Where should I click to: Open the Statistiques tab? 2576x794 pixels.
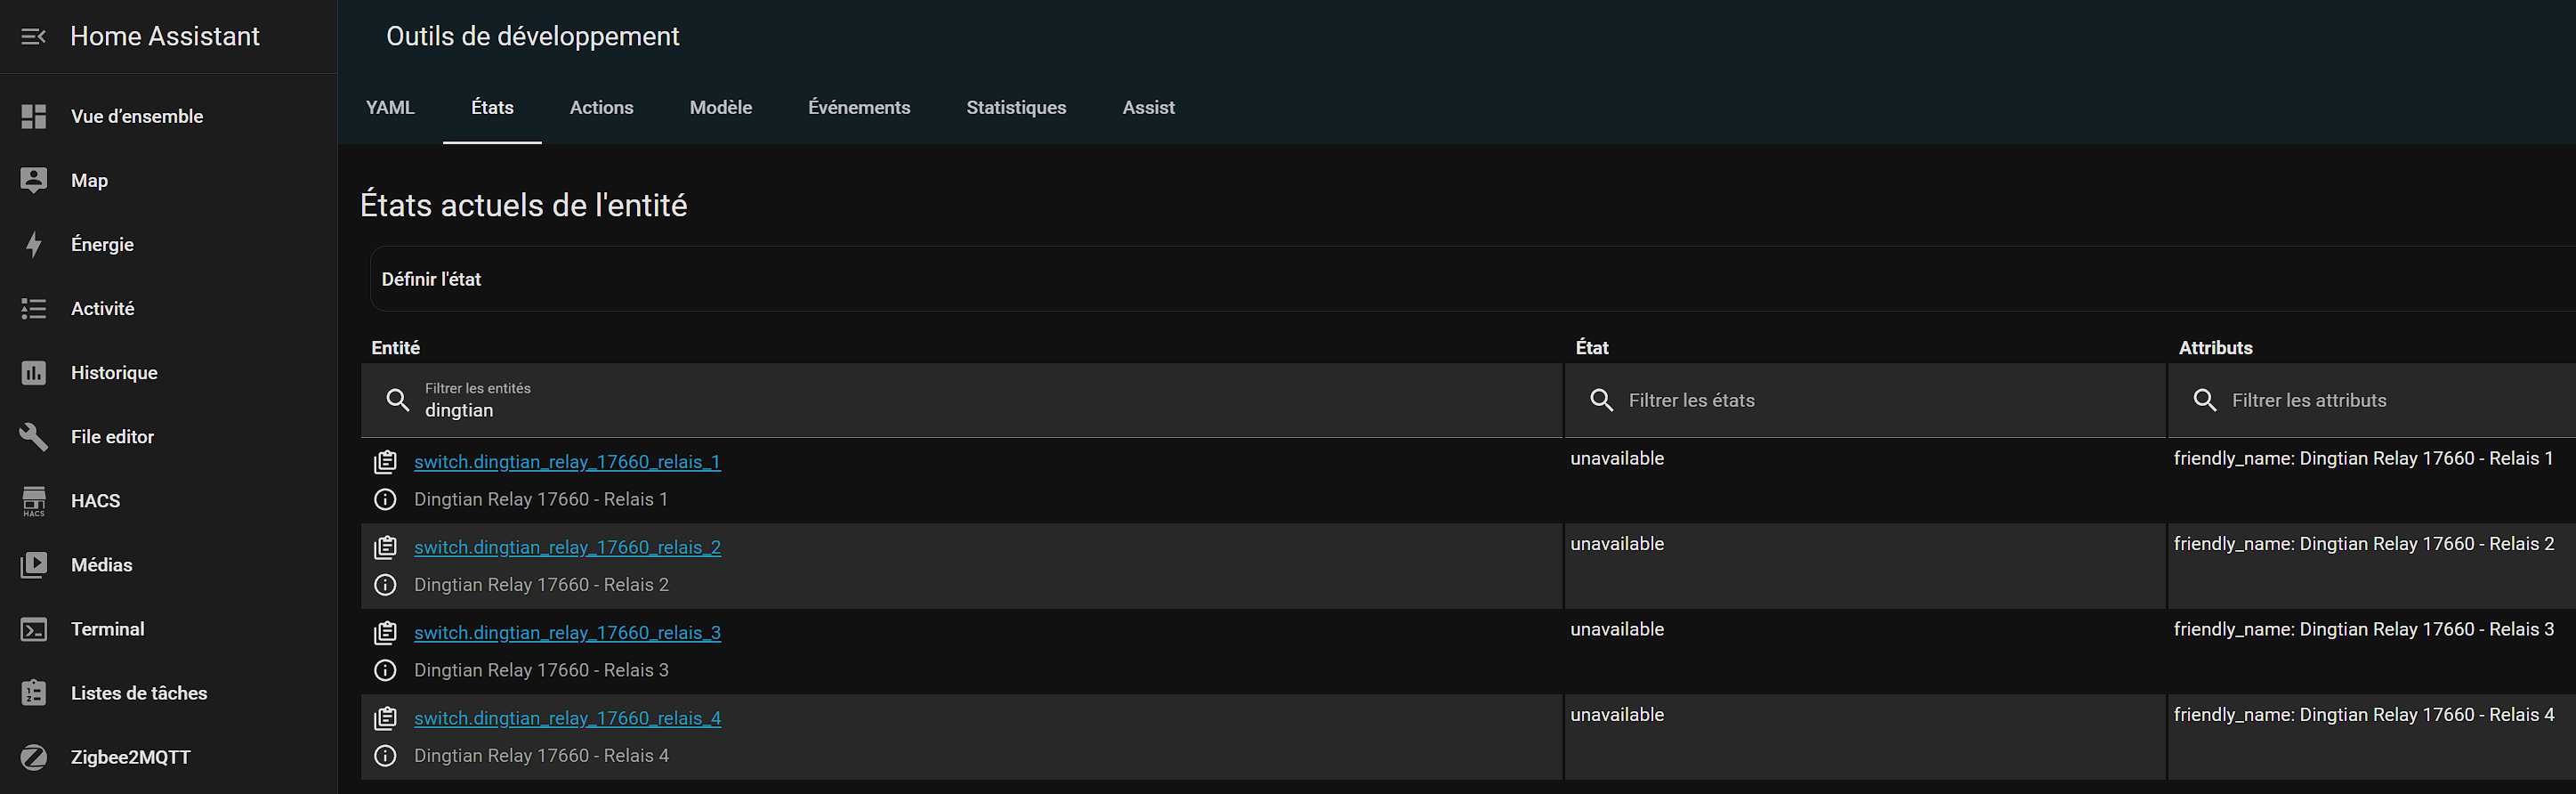(1015, 108)
